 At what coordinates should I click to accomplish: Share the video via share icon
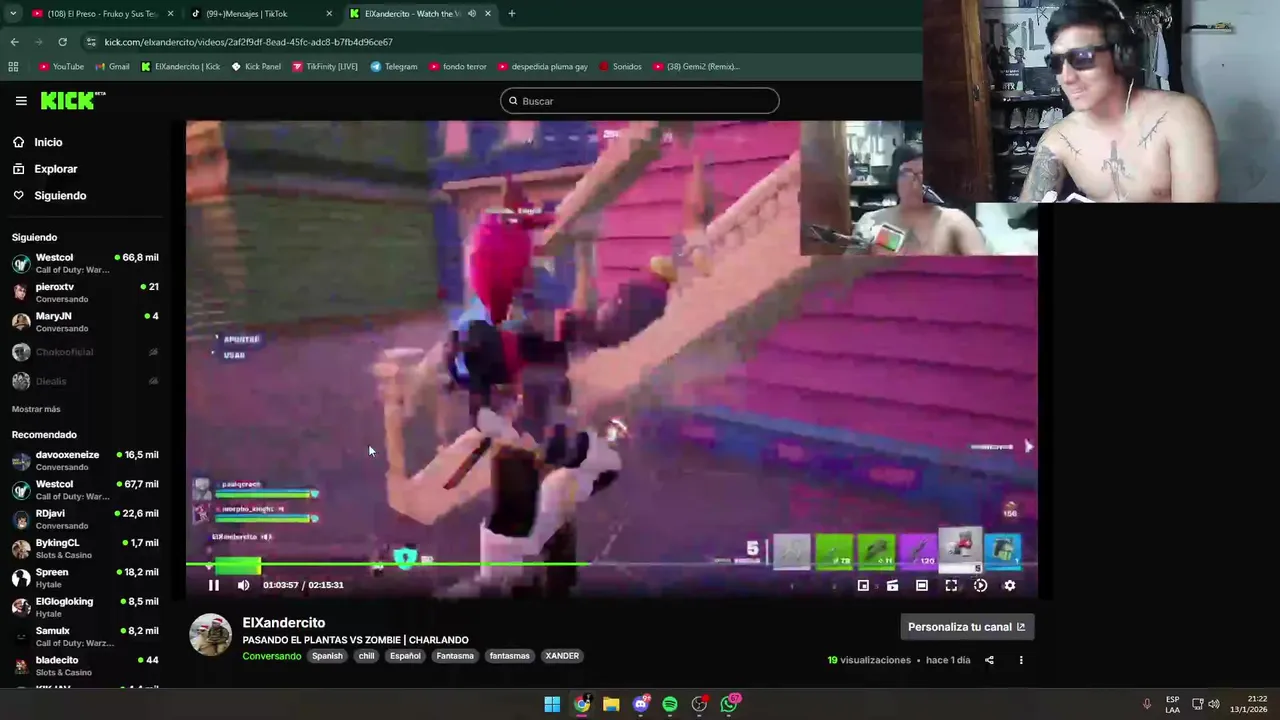tap(989, 660)
